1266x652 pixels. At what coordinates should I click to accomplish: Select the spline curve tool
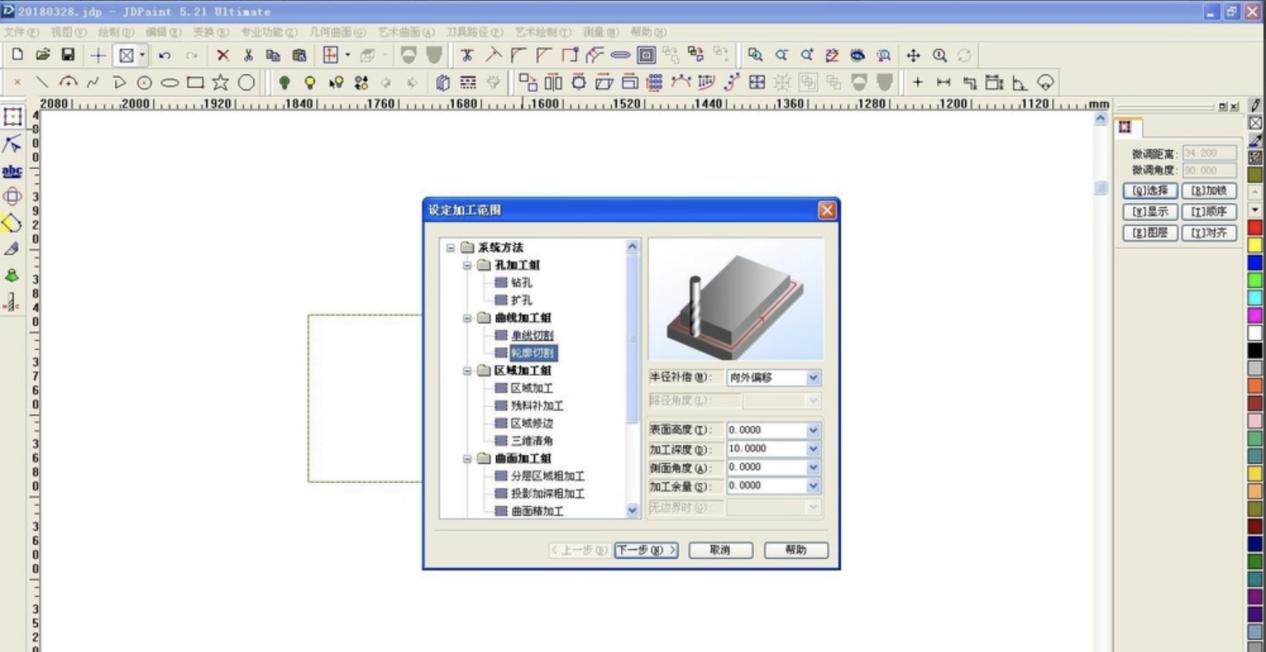[x=93, y=83]
